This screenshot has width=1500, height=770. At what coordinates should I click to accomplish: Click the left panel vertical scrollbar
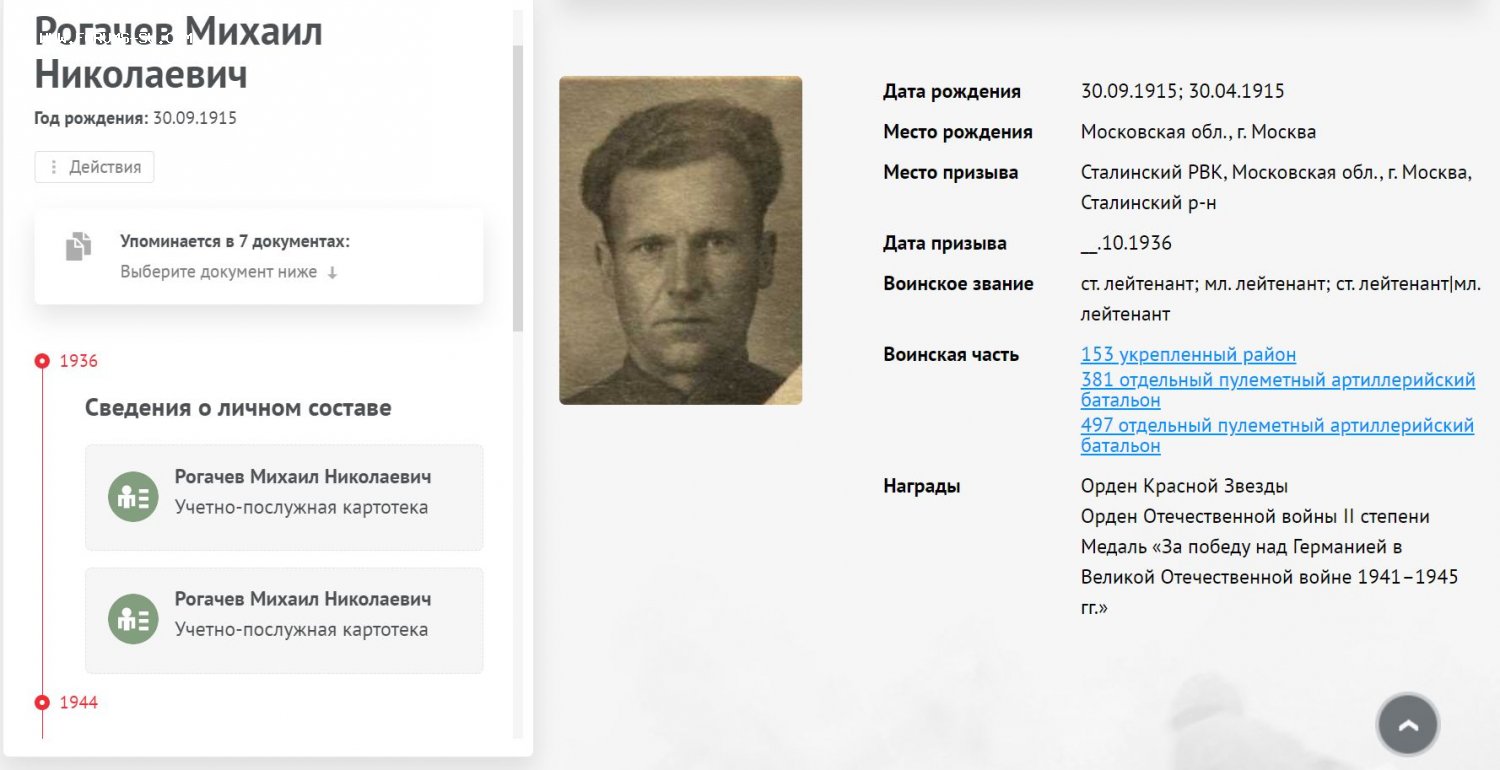[x=518, y=188]
